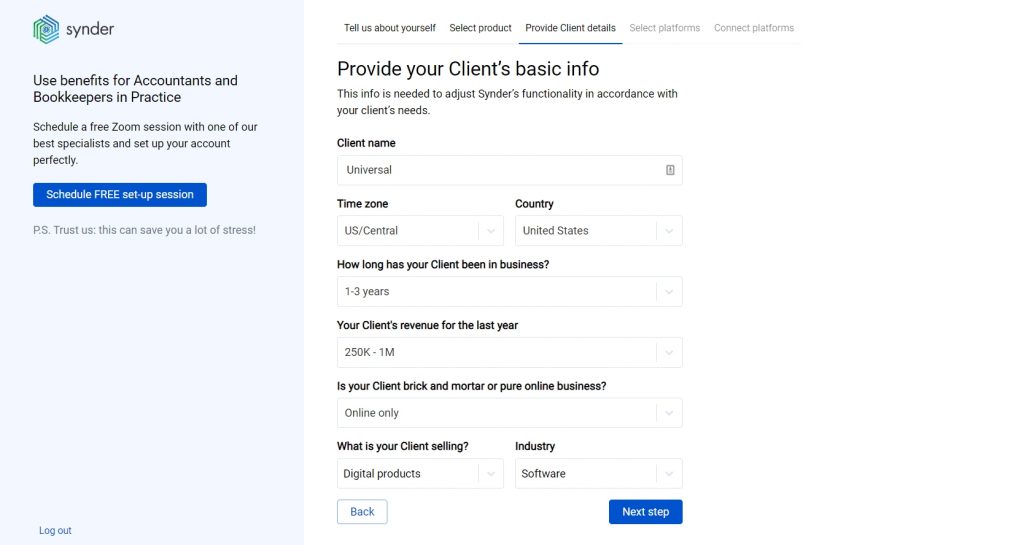Click the synder wordmark text
1024x545 pixels.
[90, 29]
